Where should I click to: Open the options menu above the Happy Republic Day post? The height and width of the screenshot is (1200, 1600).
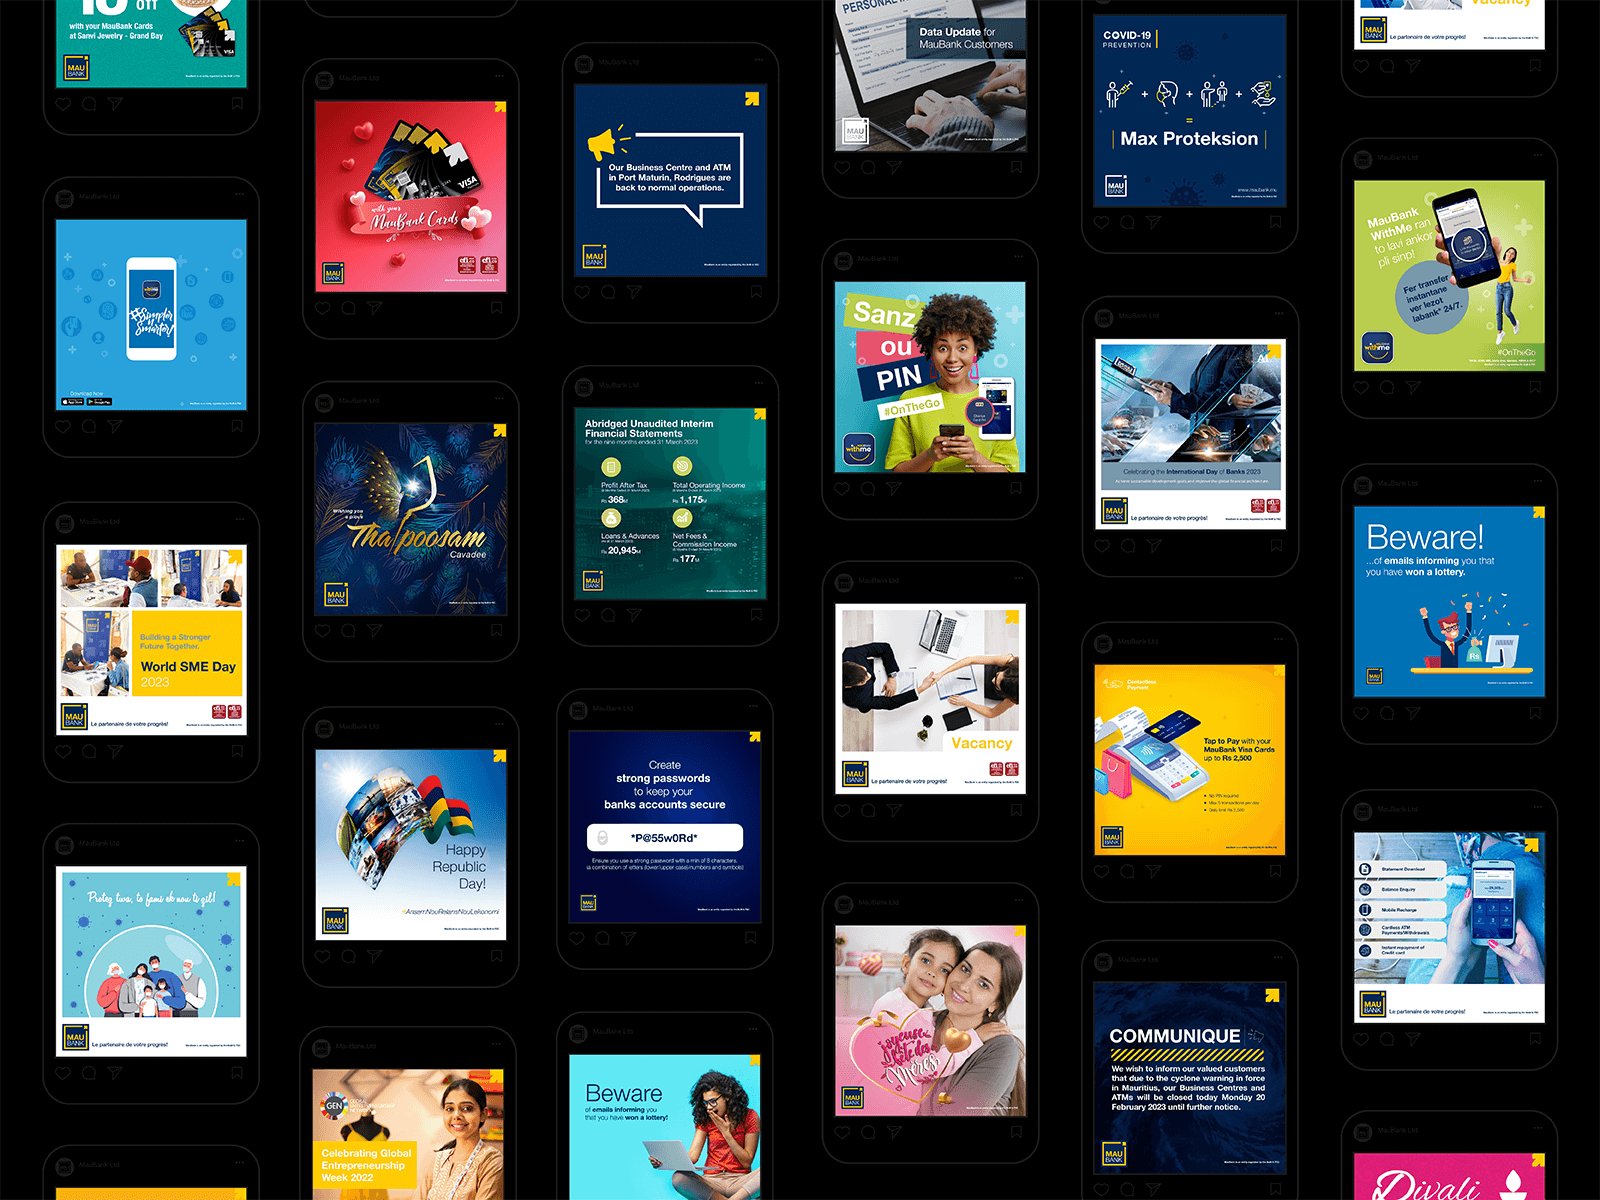(500, 726)
